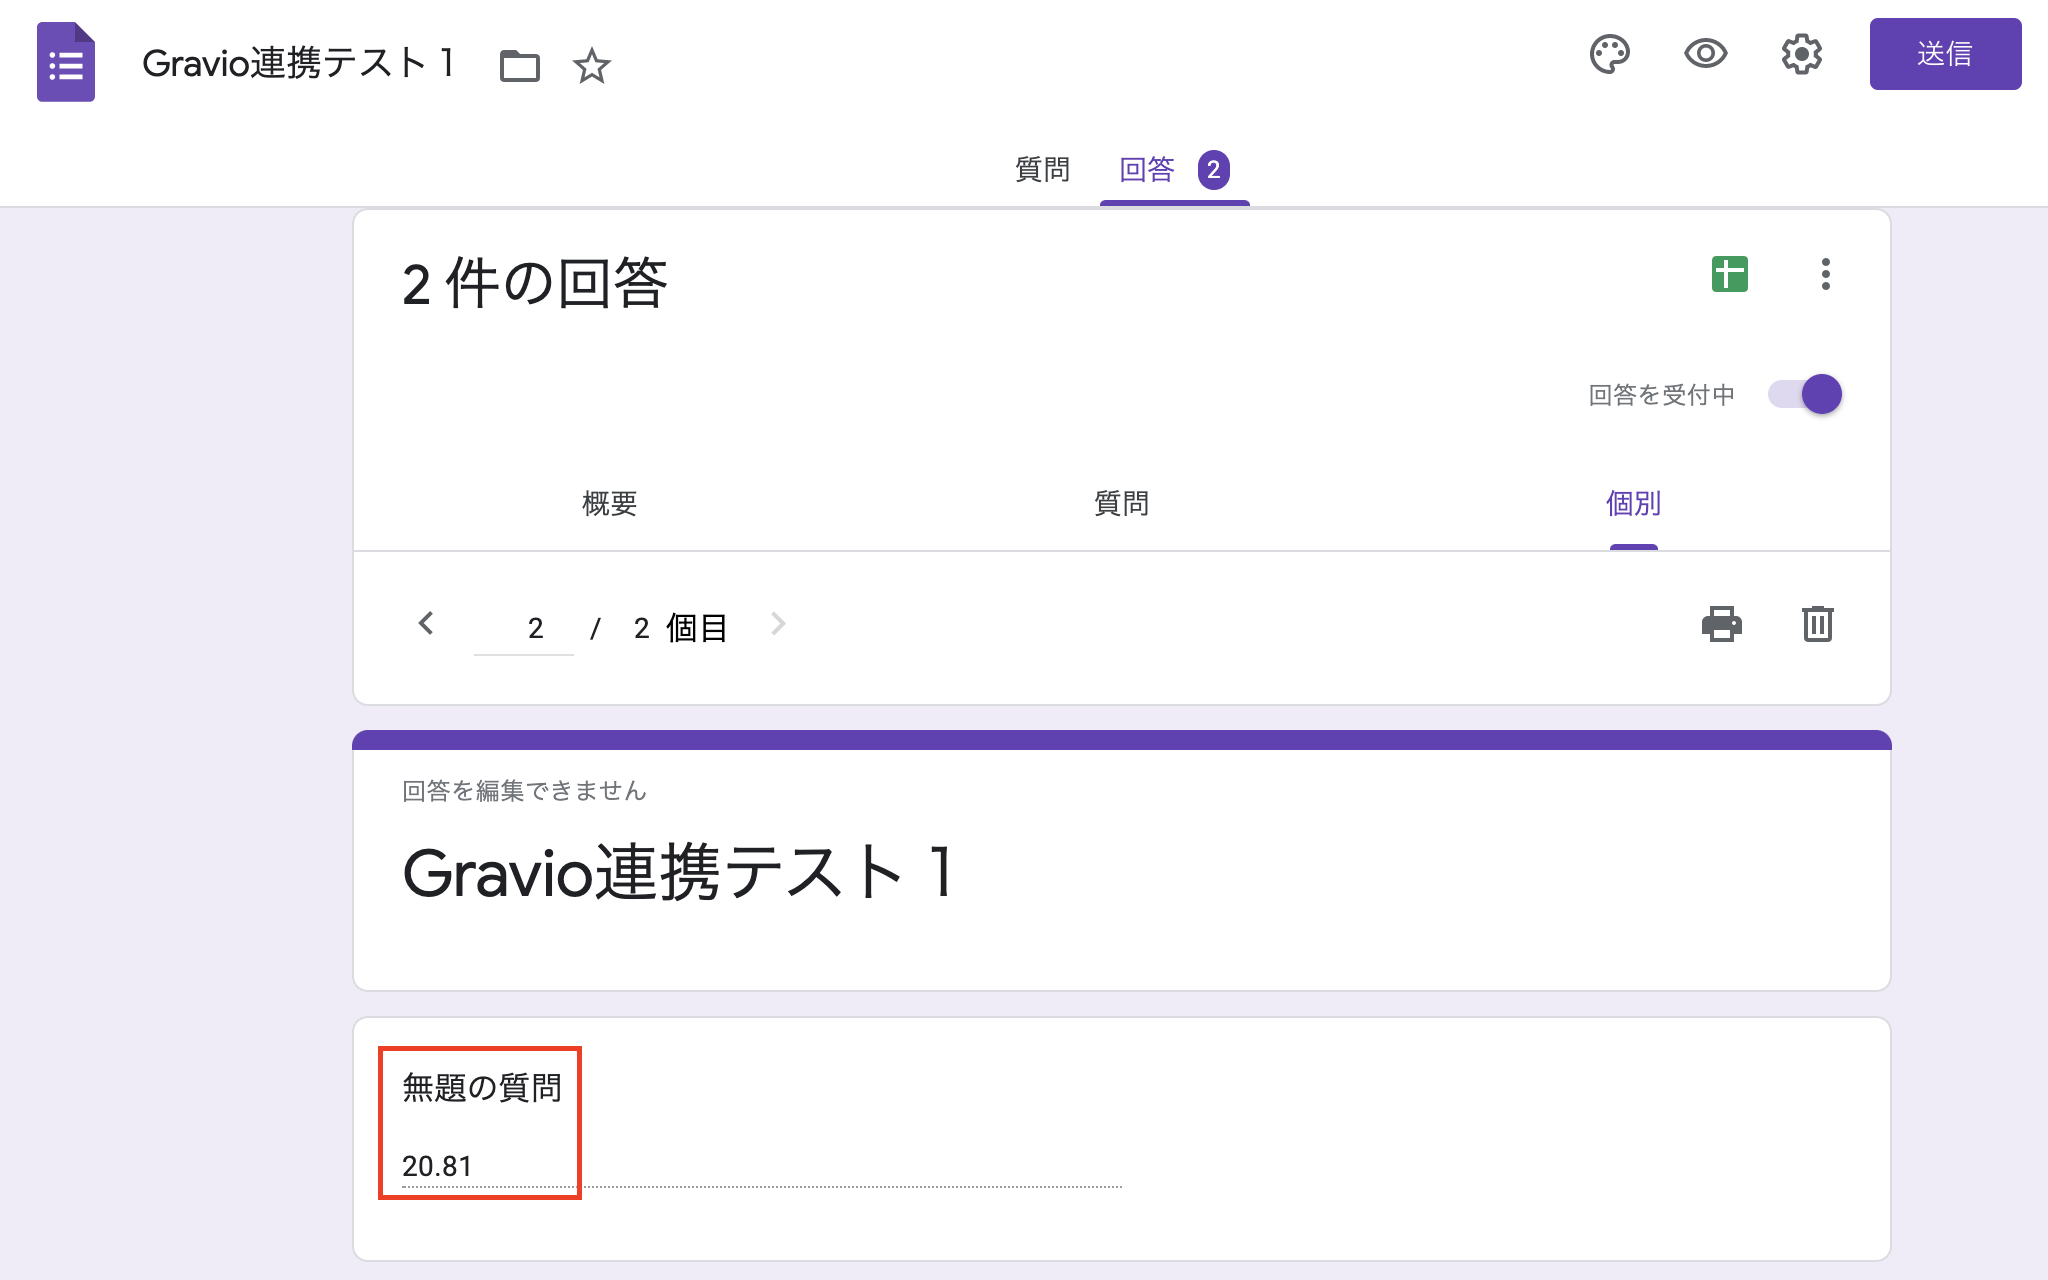Click the response count badge 2
Screen dimensions: 2048x1280
[x=1214, y=170]
